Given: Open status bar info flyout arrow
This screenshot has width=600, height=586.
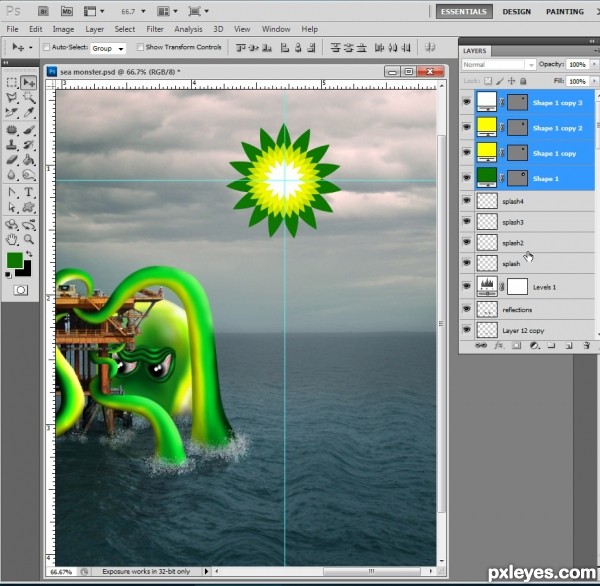Looking at the screenshot, I should (x=206, y=571).
